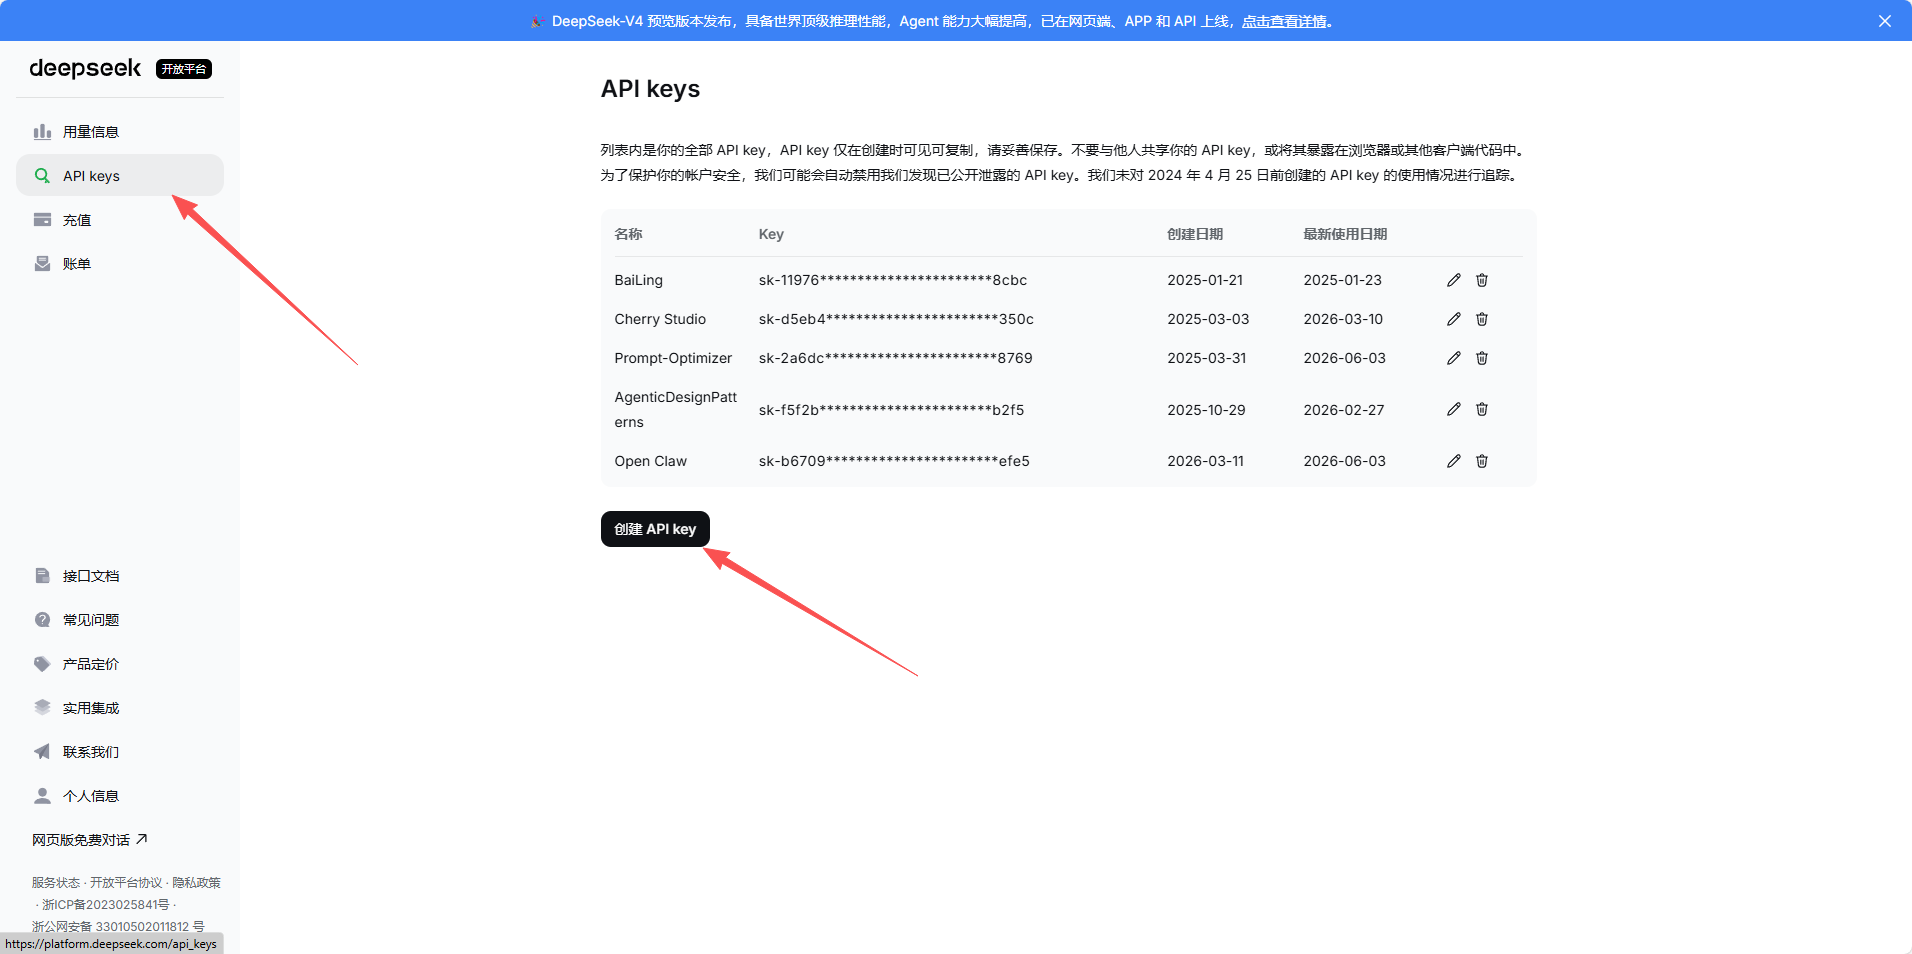Screen dimensions: 1912x954
Task: Click the last used date 2026-02-27
Action: [x=1344, y=409]
